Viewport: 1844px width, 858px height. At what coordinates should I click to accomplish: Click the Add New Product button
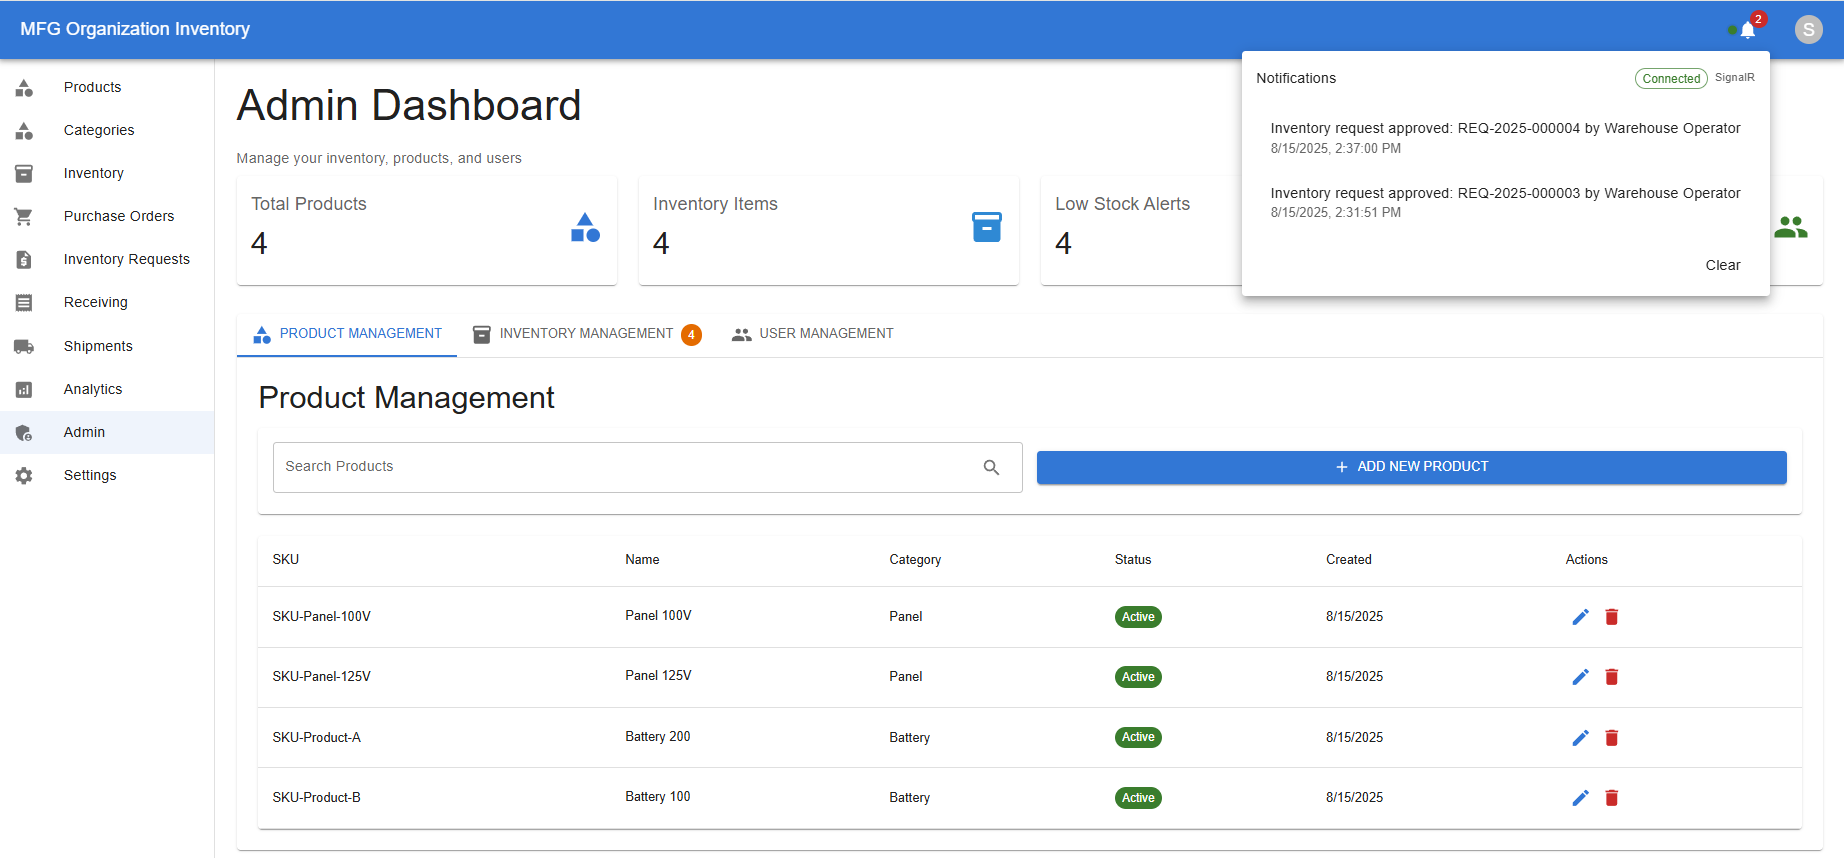tap(1411, 467)
